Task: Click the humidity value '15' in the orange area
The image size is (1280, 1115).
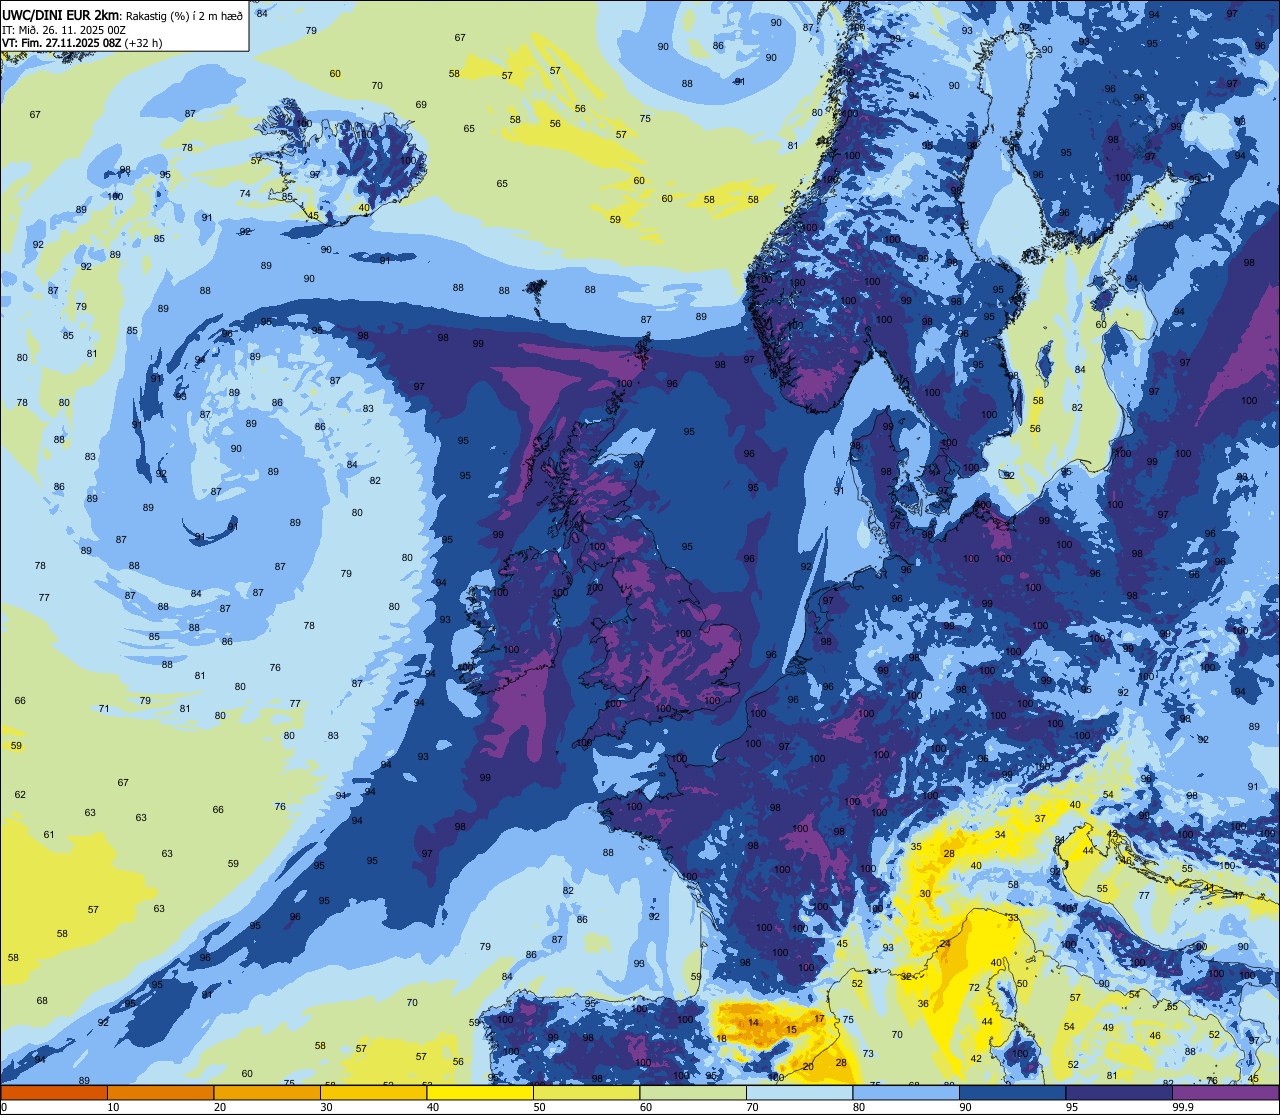Action: pos(792,1029)
